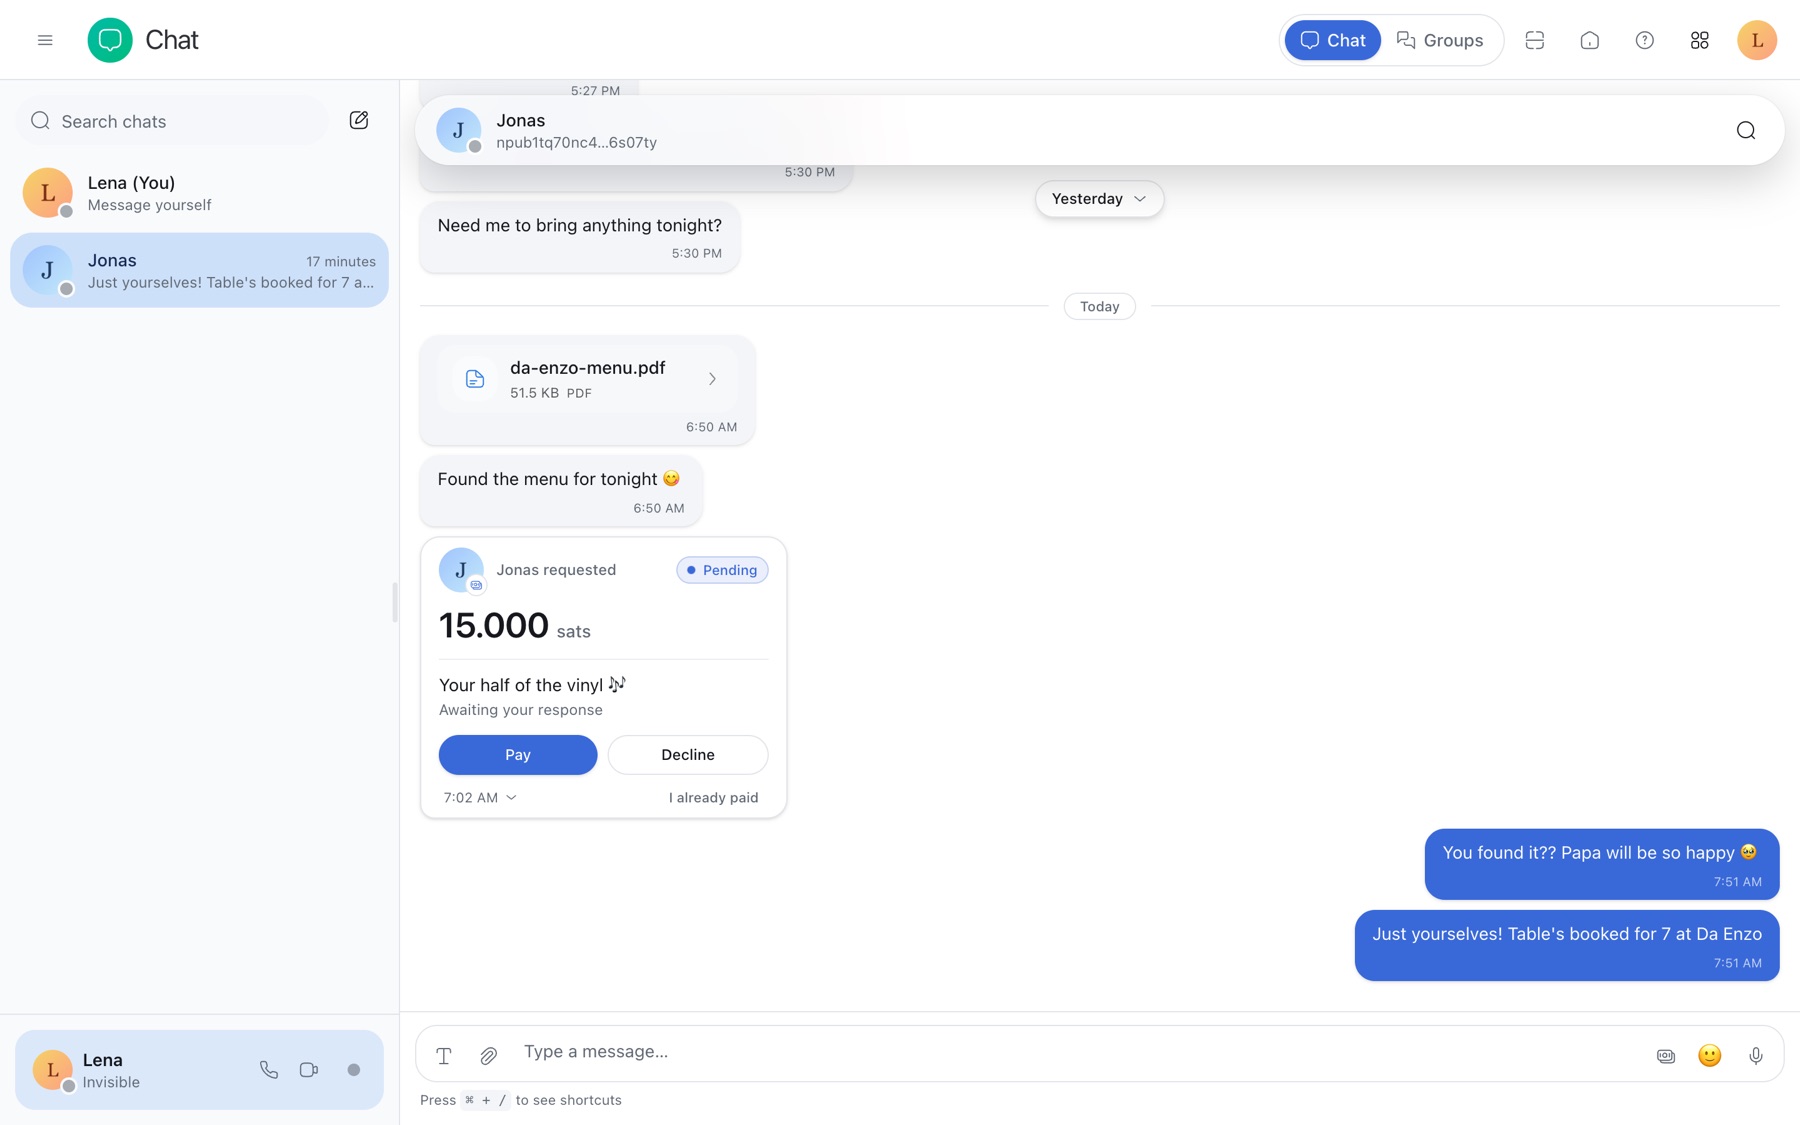Expand the Yesterday date dropdown
The image size is (1800, 1125).
[x=1099, y=199]
